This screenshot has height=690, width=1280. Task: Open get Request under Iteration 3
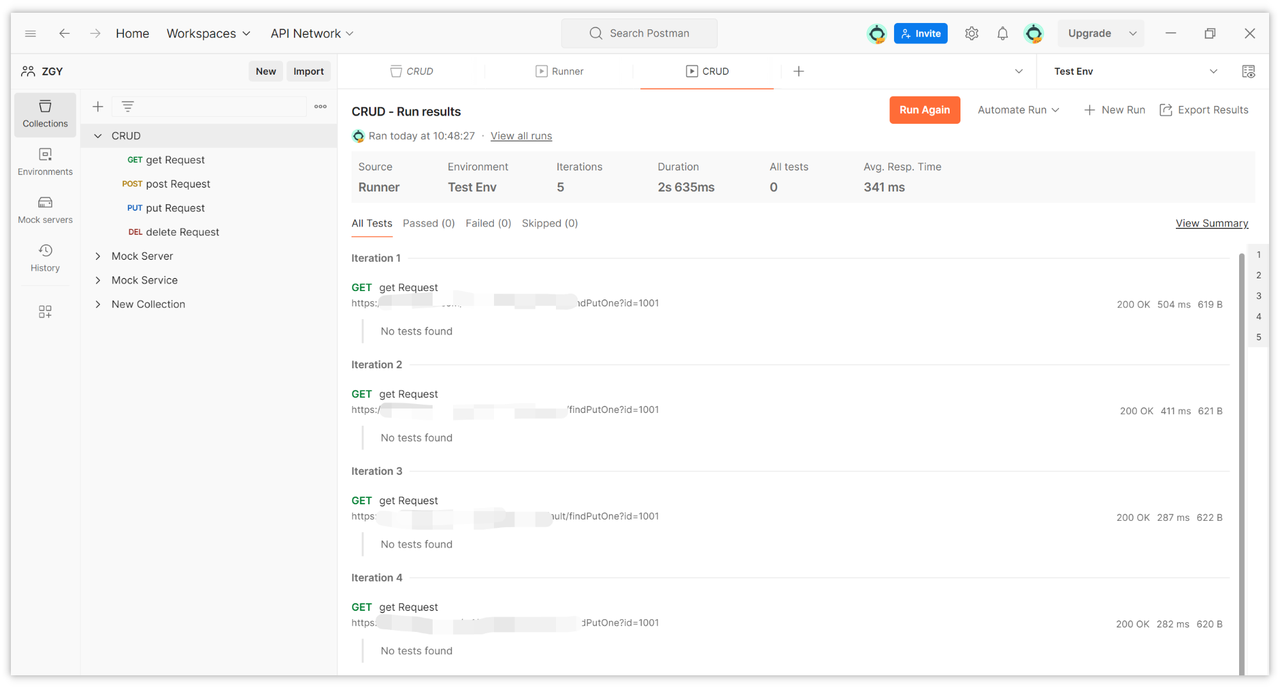point(408,501)
